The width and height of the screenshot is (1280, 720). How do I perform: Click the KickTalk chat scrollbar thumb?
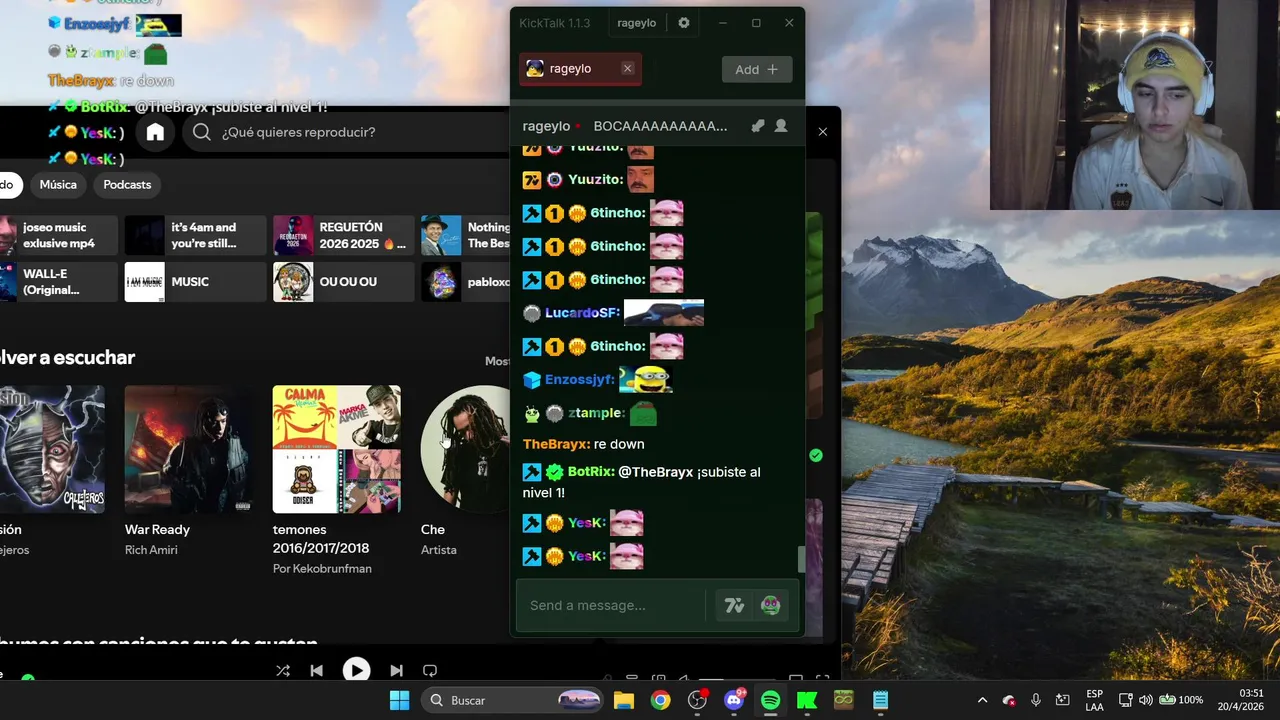point(800,560)
